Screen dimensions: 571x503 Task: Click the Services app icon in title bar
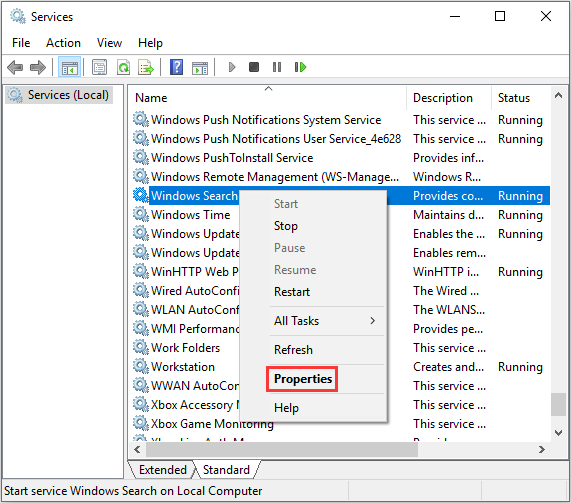tap(17, 16)
